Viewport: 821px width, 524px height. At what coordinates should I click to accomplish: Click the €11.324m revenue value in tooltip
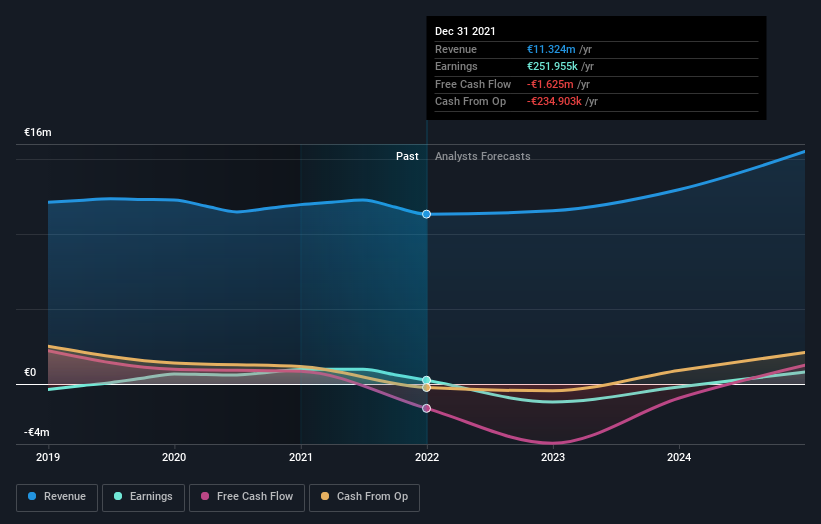551,49
